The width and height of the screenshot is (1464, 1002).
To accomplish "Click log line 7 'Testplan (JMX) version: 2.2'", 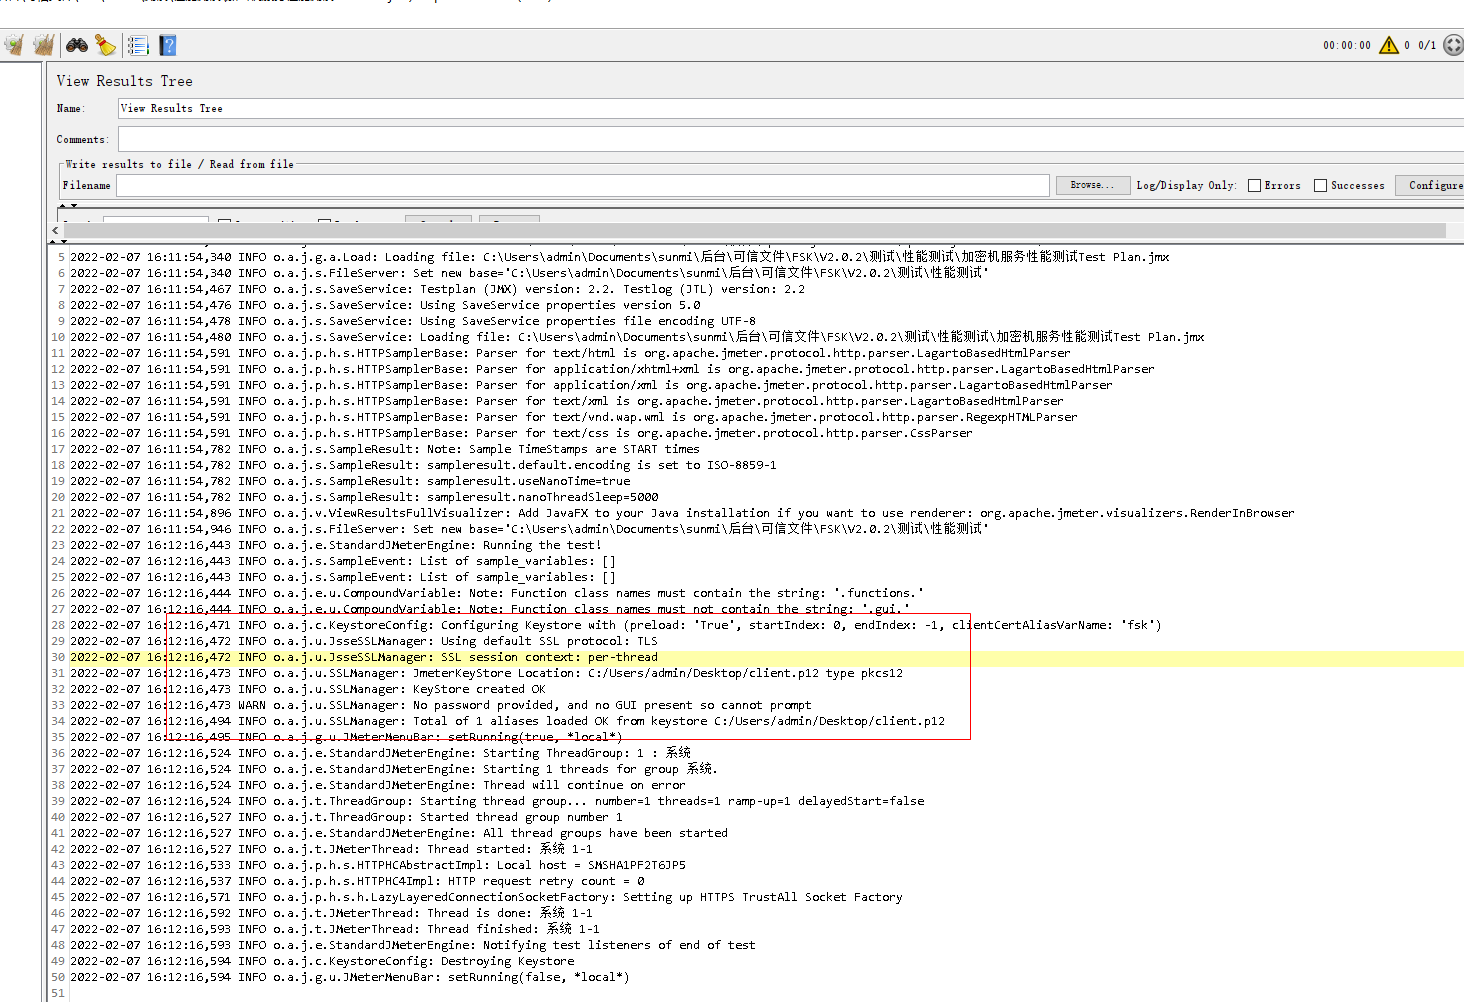I will pos(437,289).
